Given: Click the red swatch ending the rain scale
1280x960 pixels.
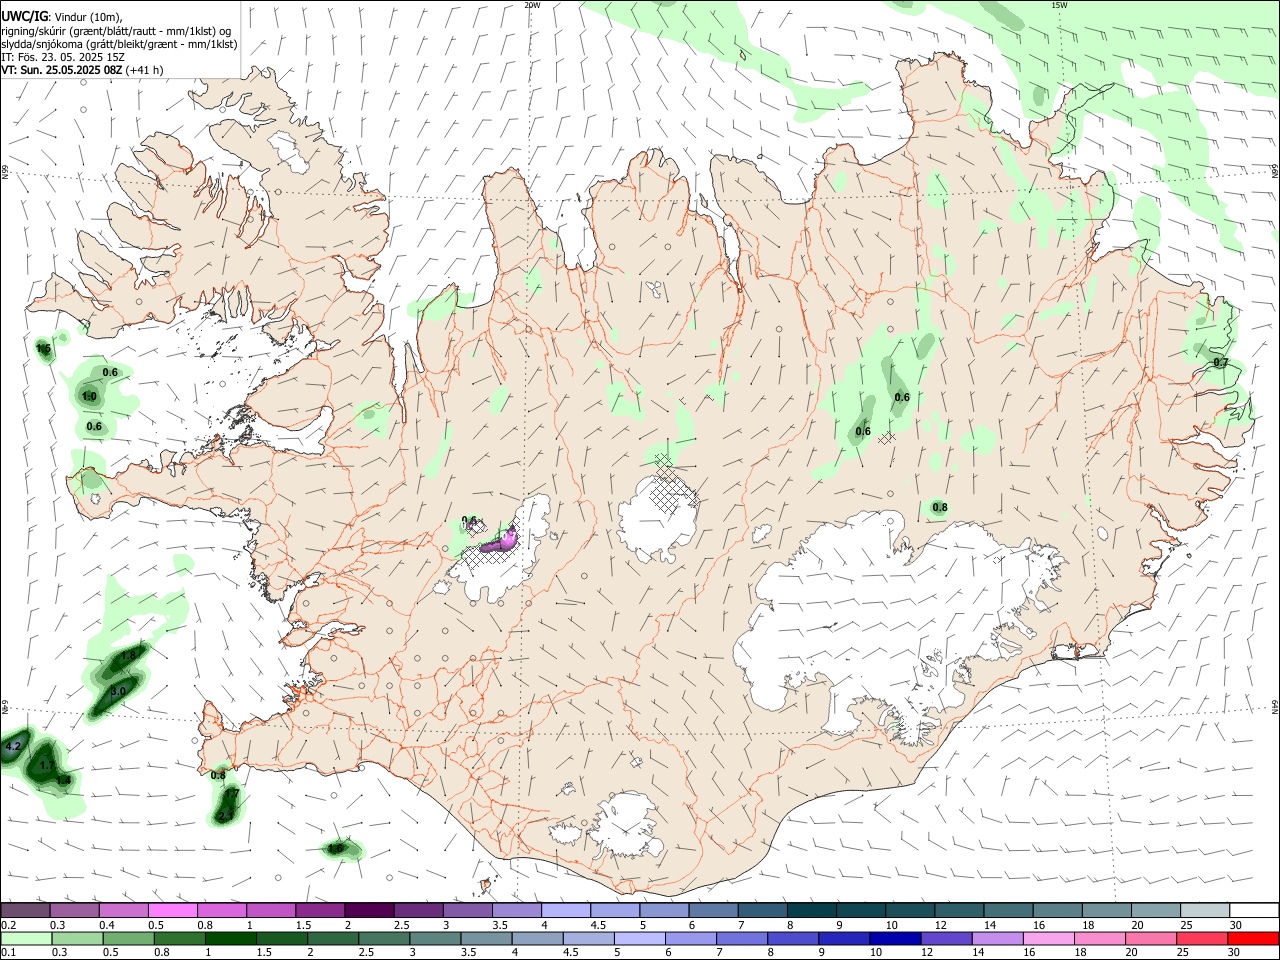Looking at the screenshot, I should (1253, 939).
